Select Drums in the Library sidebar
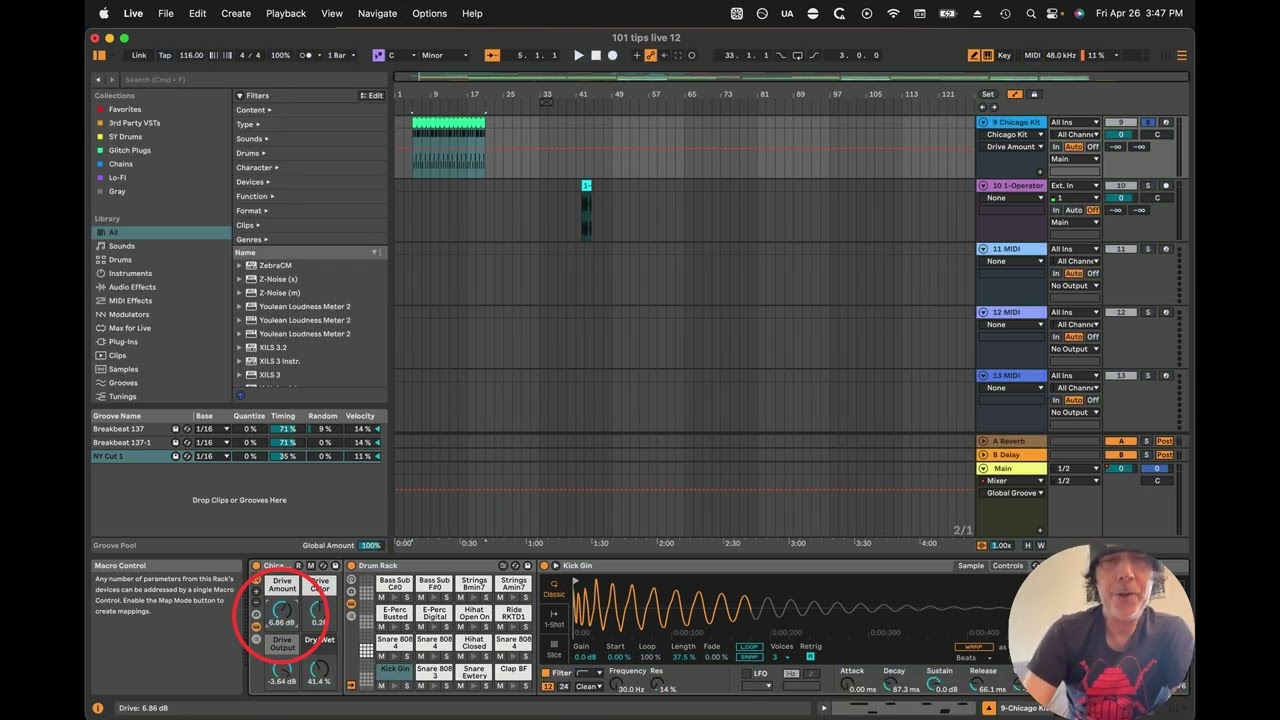1280x720 pixels. click(x=120, y=260)
